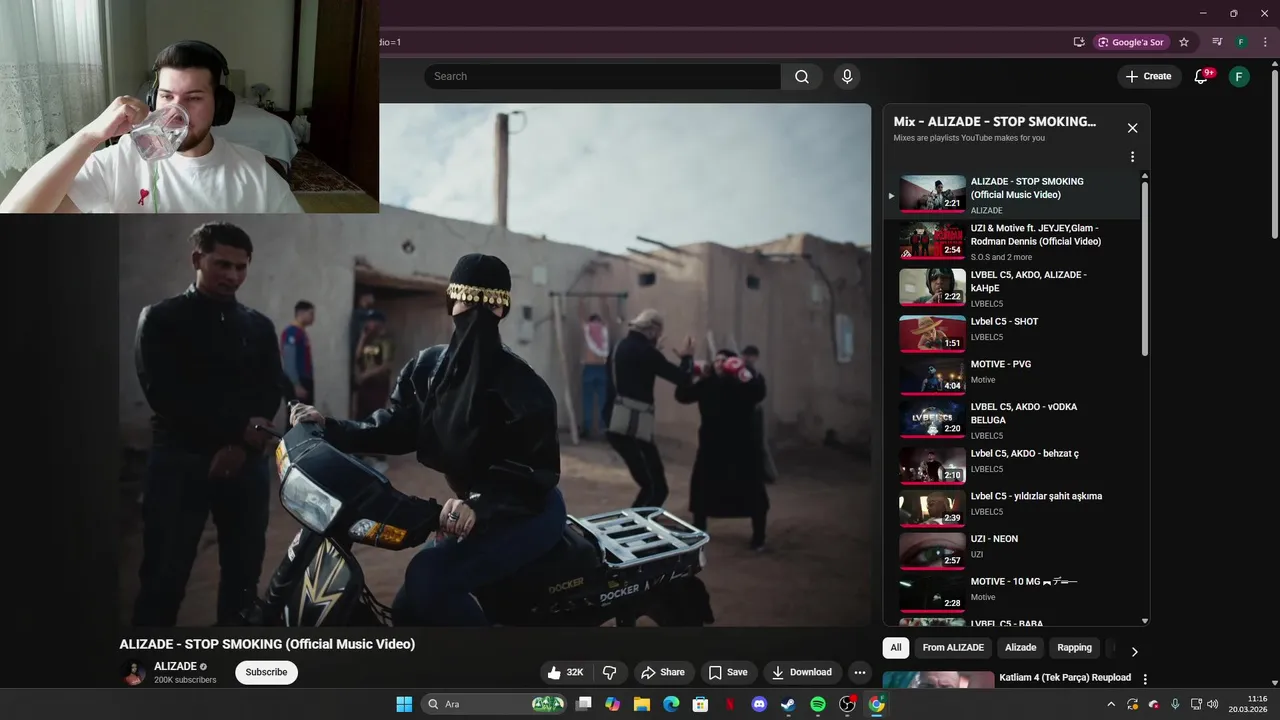This screenshot has height=720, width=1280.
Task: Open the ALIZADE channel avatar
Action: 133,672
